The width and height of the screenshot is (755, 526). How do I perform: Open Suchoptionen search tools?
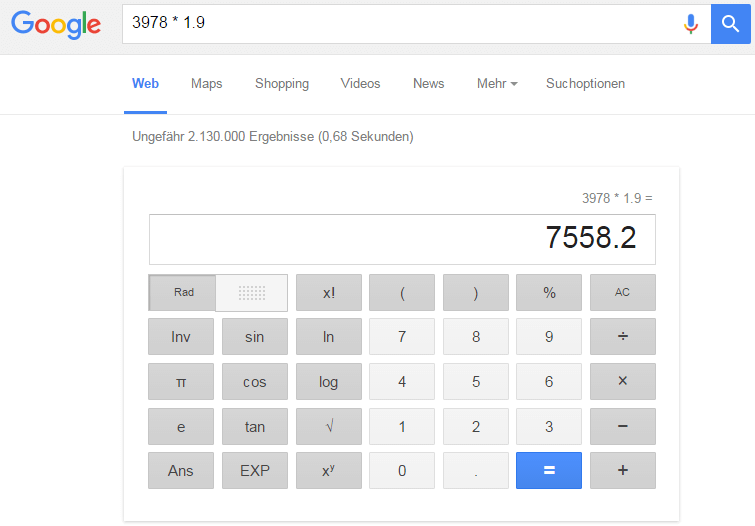coord(585,83)
